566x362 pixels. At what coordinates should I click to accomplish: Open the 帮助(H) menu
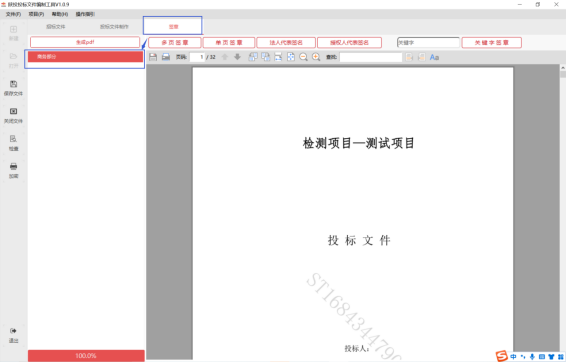tap(60, 14)
